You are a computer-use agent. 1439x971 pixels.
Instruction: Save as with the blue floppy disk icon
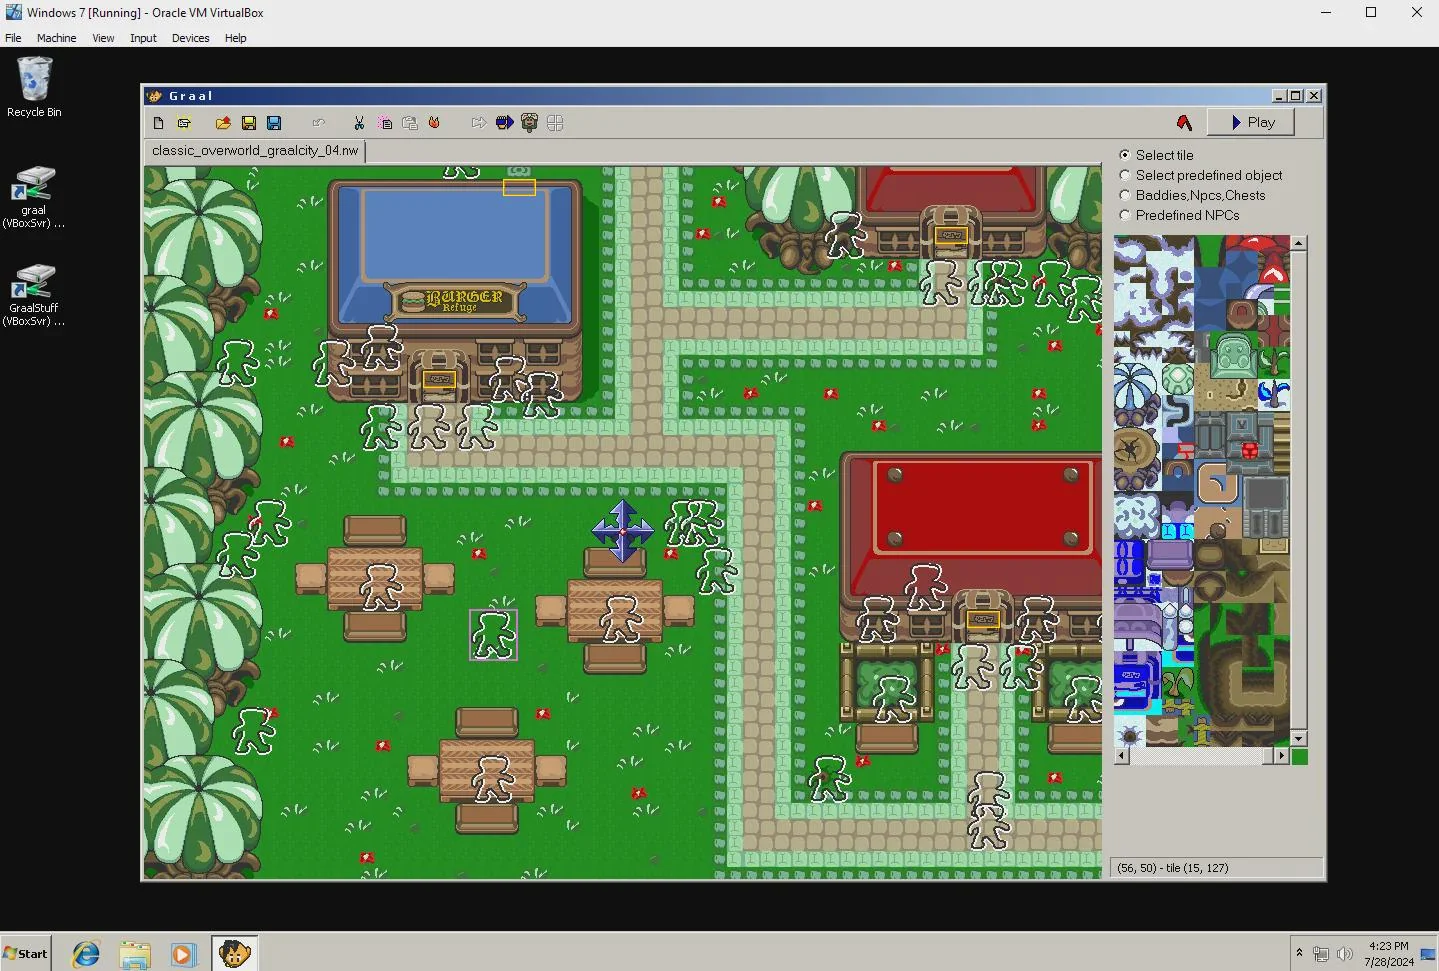[274, 123]
